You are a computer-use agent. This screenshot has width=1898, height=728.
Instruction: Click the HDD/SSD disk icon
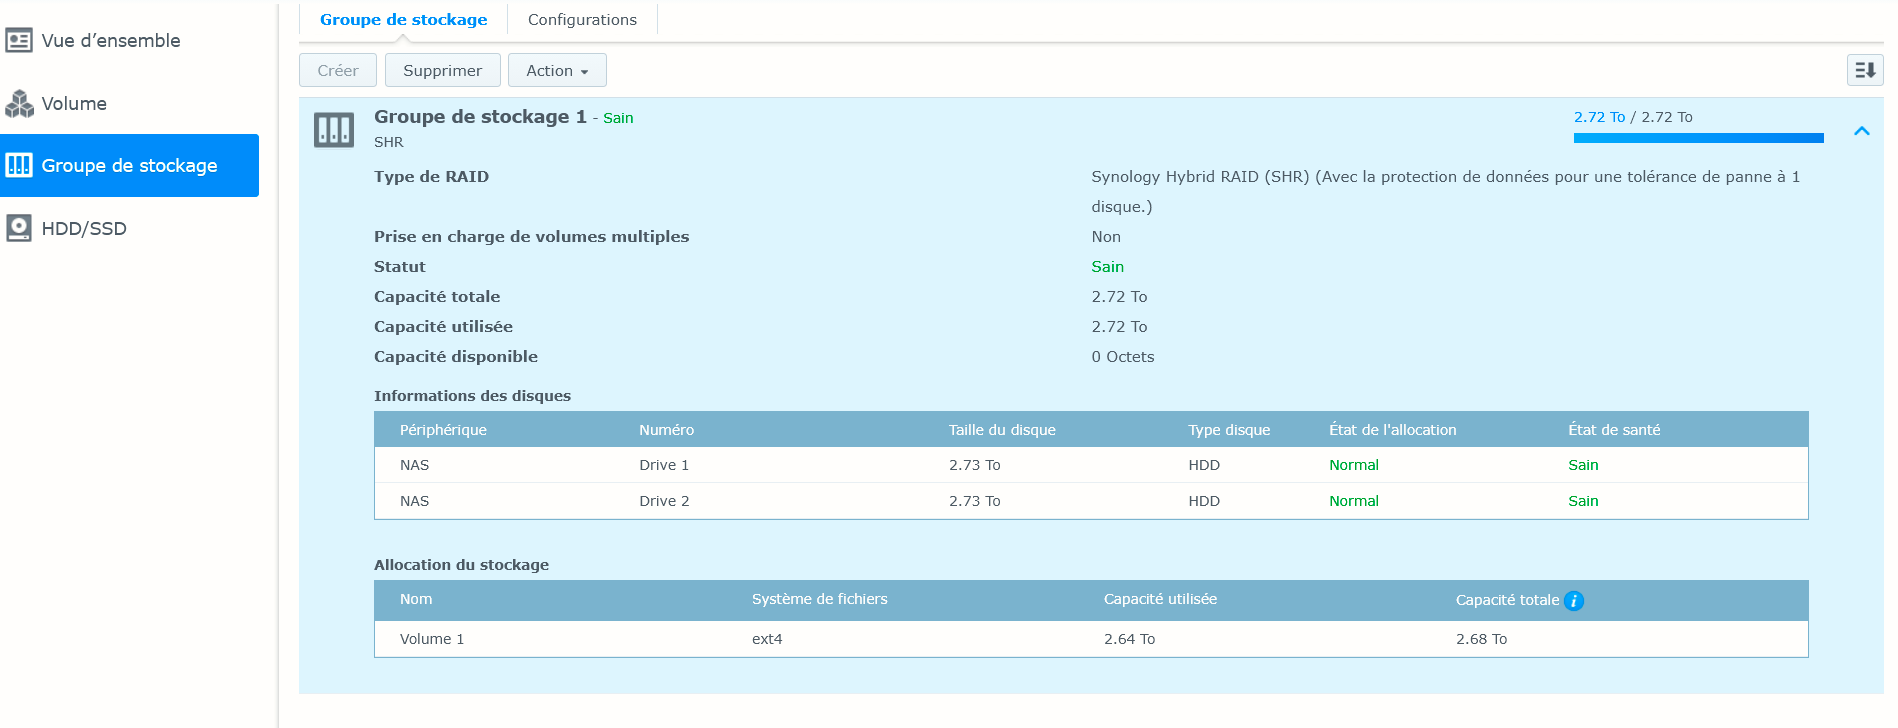tap(19, 229)
